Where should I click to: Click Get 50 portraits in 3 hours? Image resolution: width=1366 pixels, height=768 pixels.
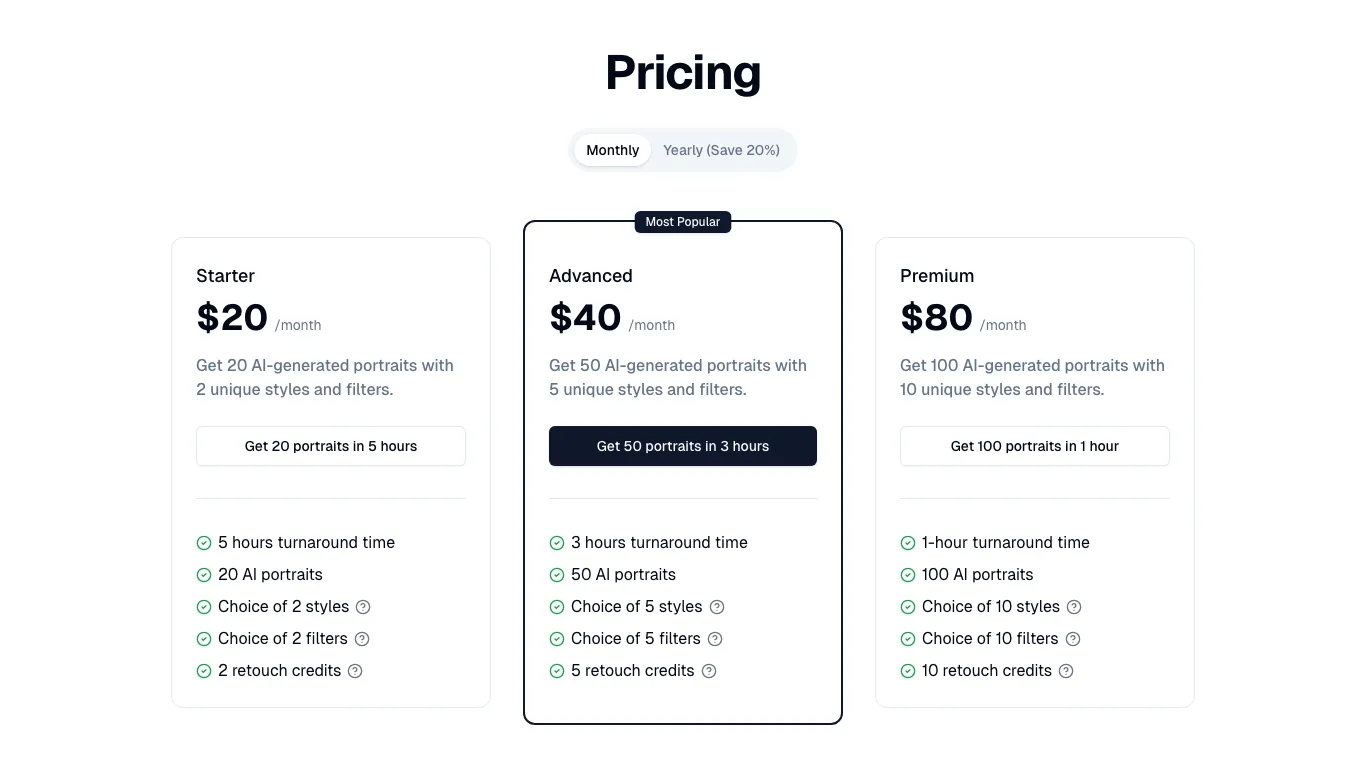coord(683,446)
